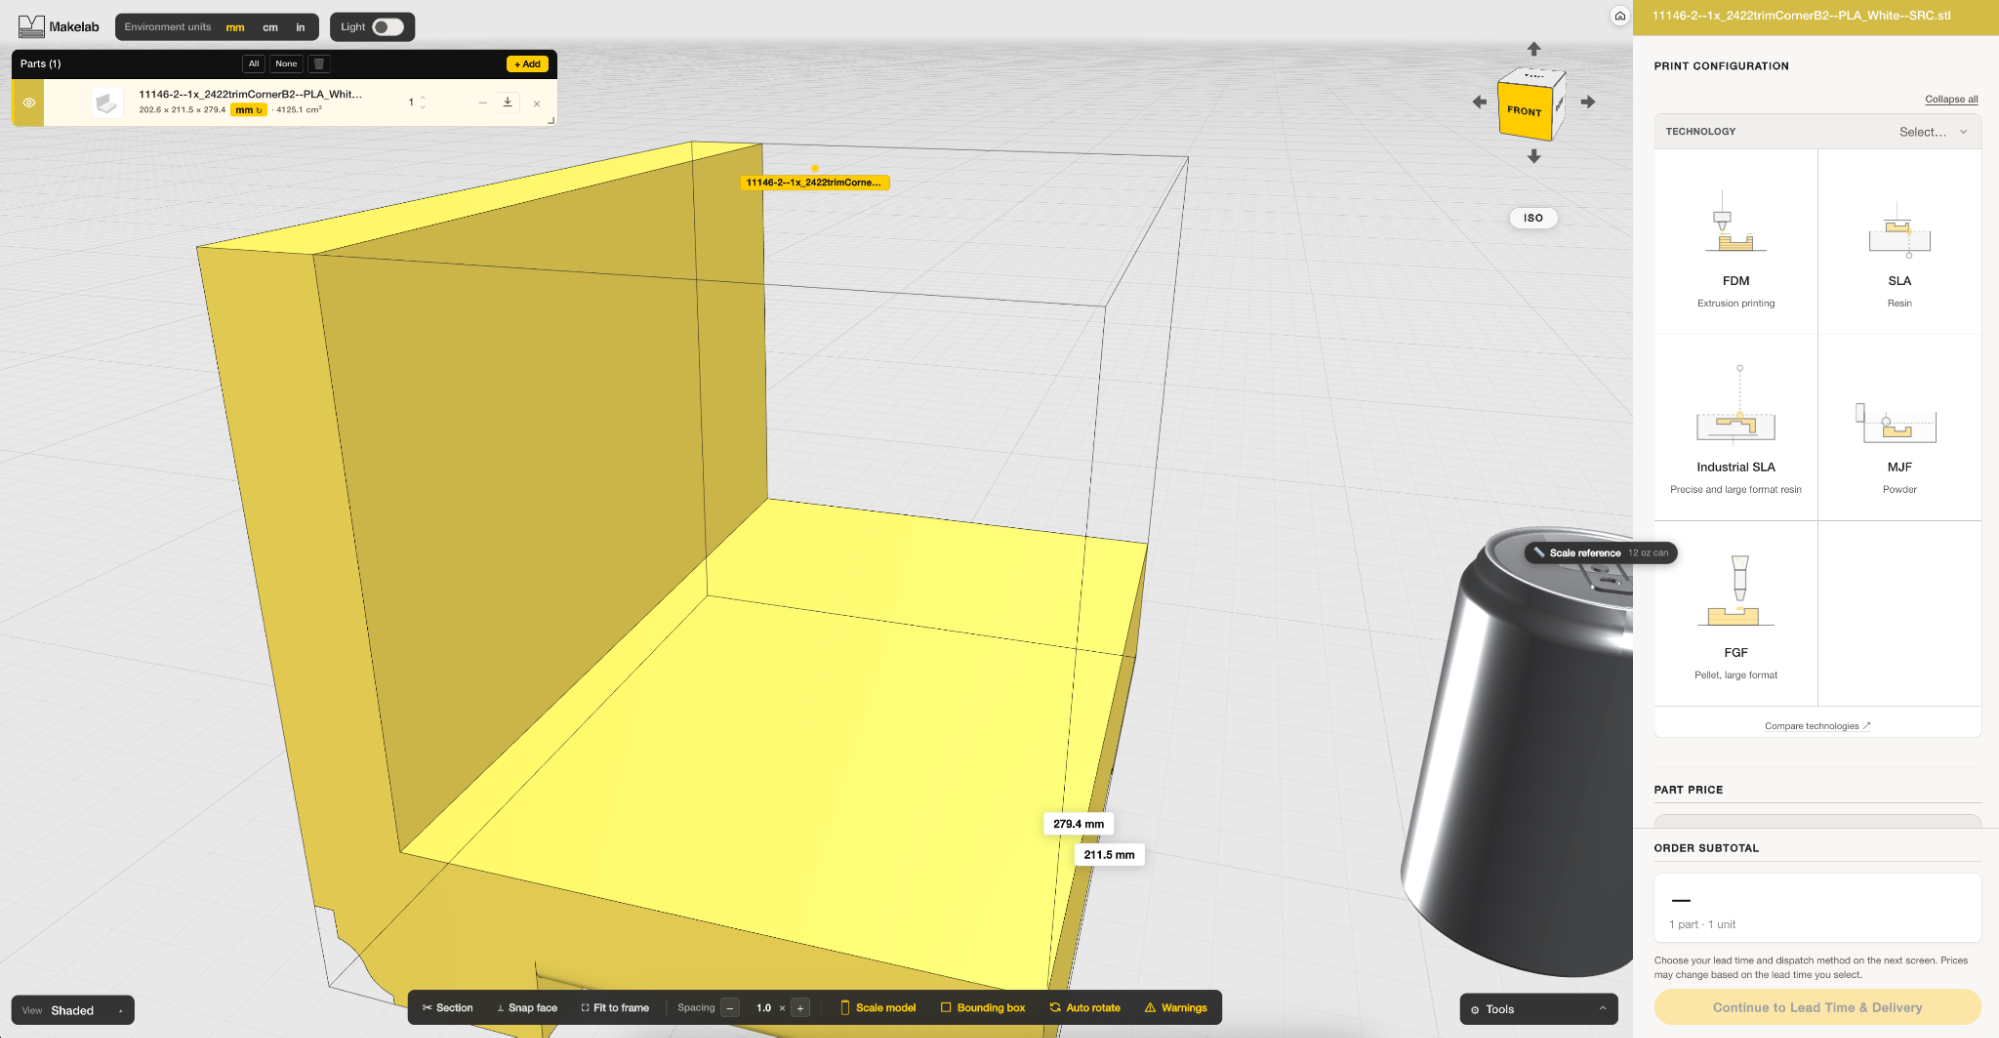Open the Warnings tool in bottom toolbar
The width and height of the screenshot is (1999, 1038).
pyautogui.click(x=1176, y=1007)
